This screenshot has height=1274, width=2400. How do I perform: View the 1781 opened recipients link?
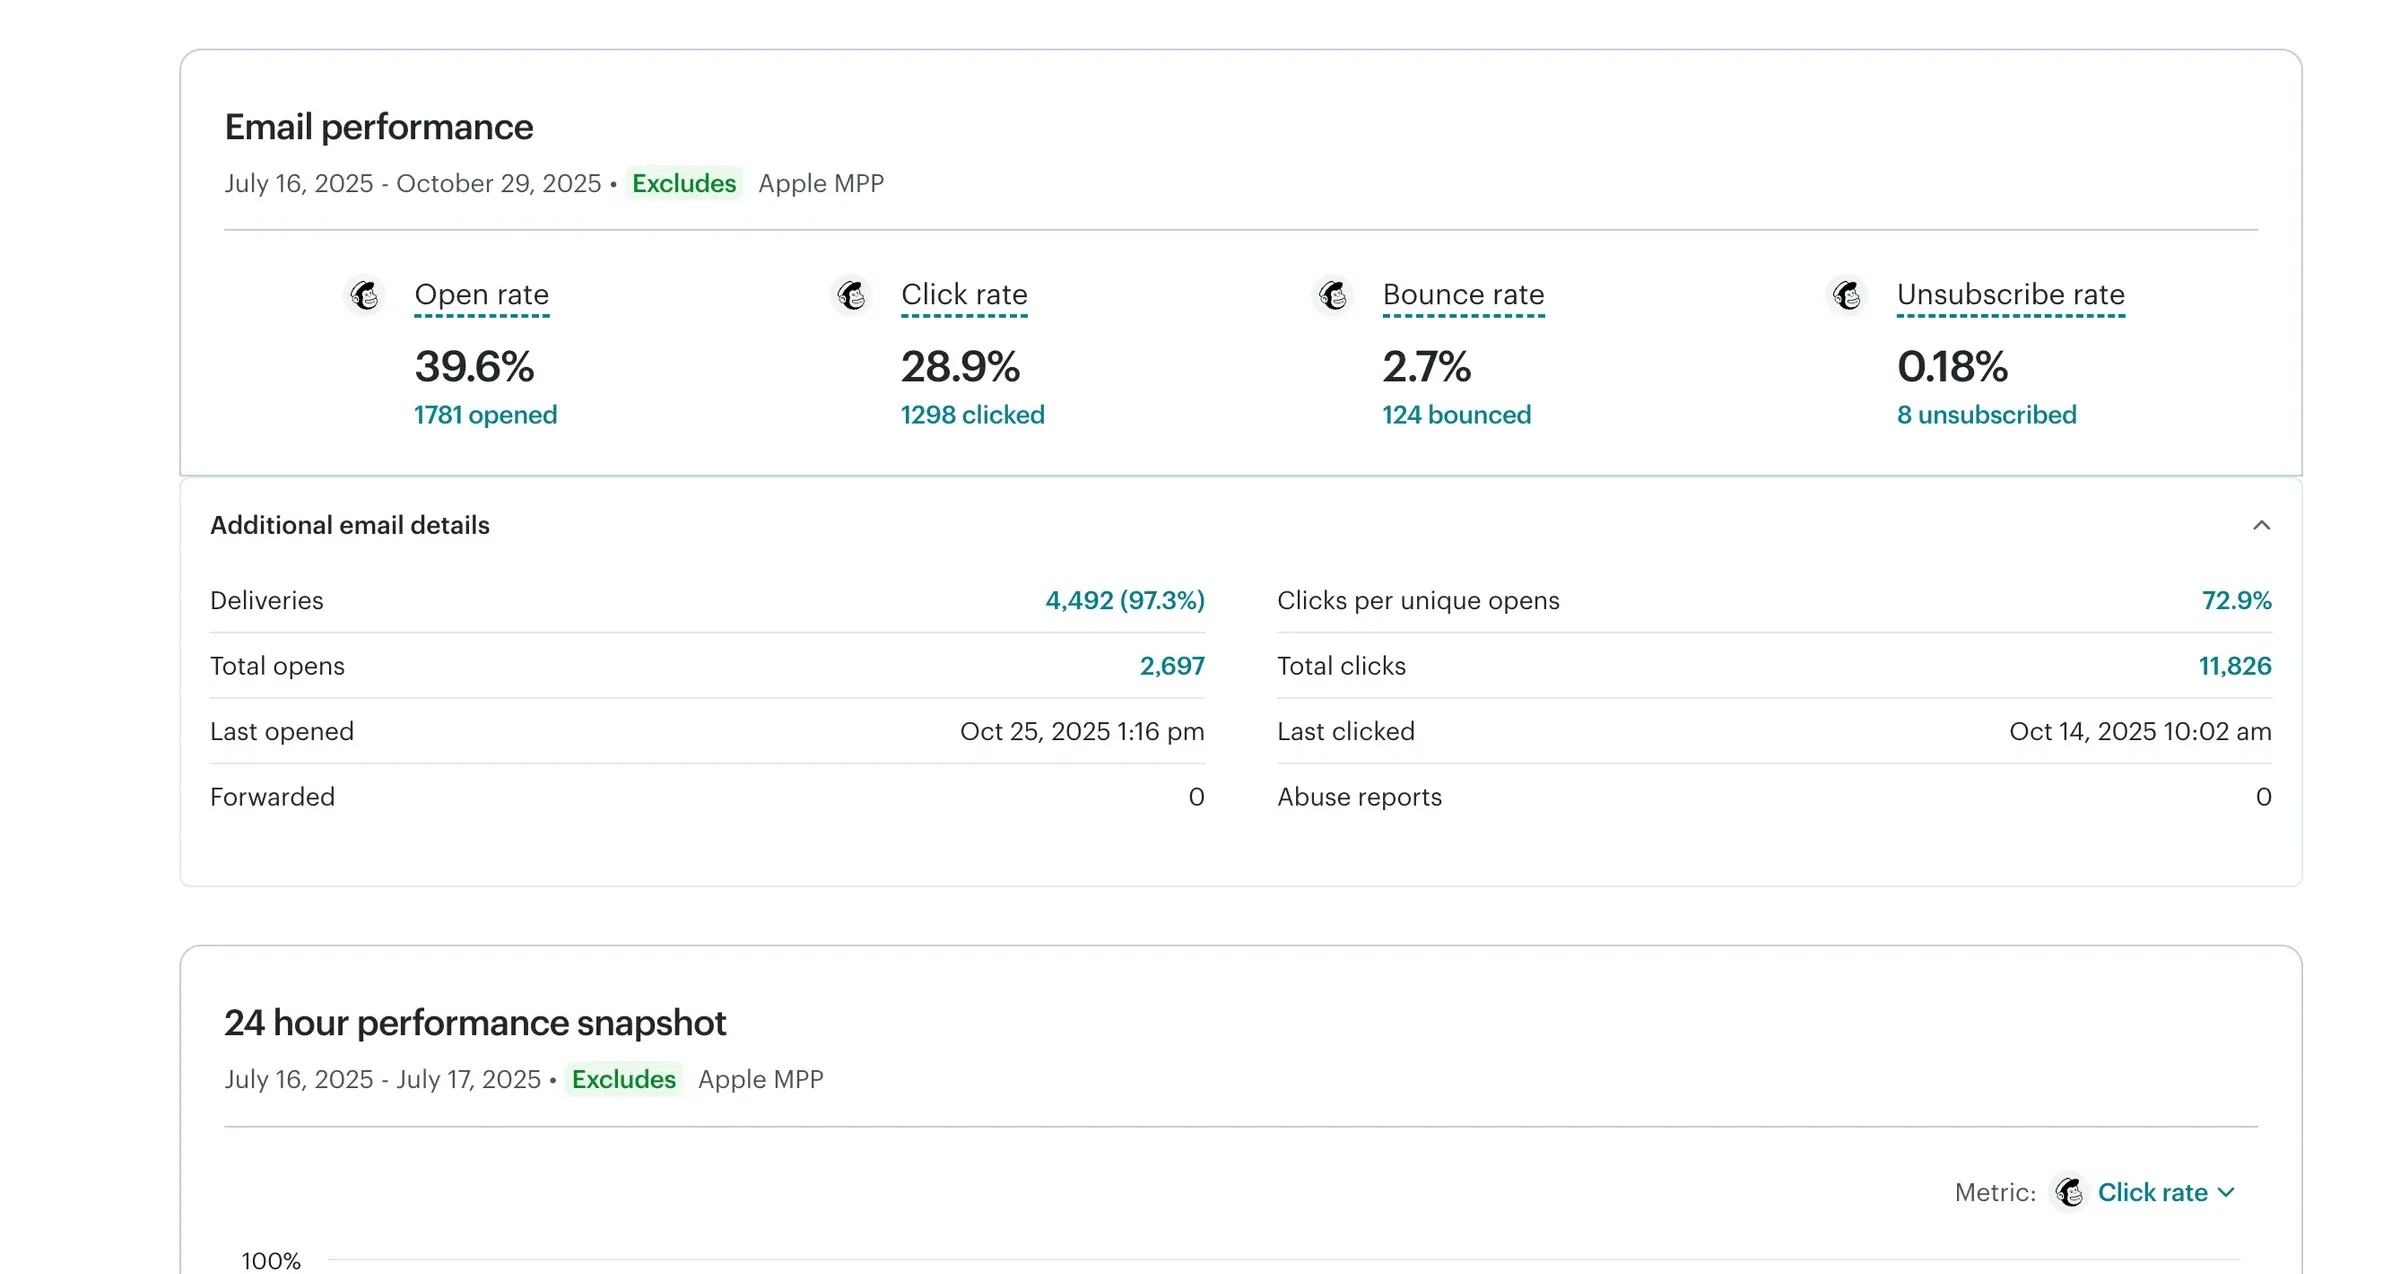pyautogui.click(x=486, y=415)
